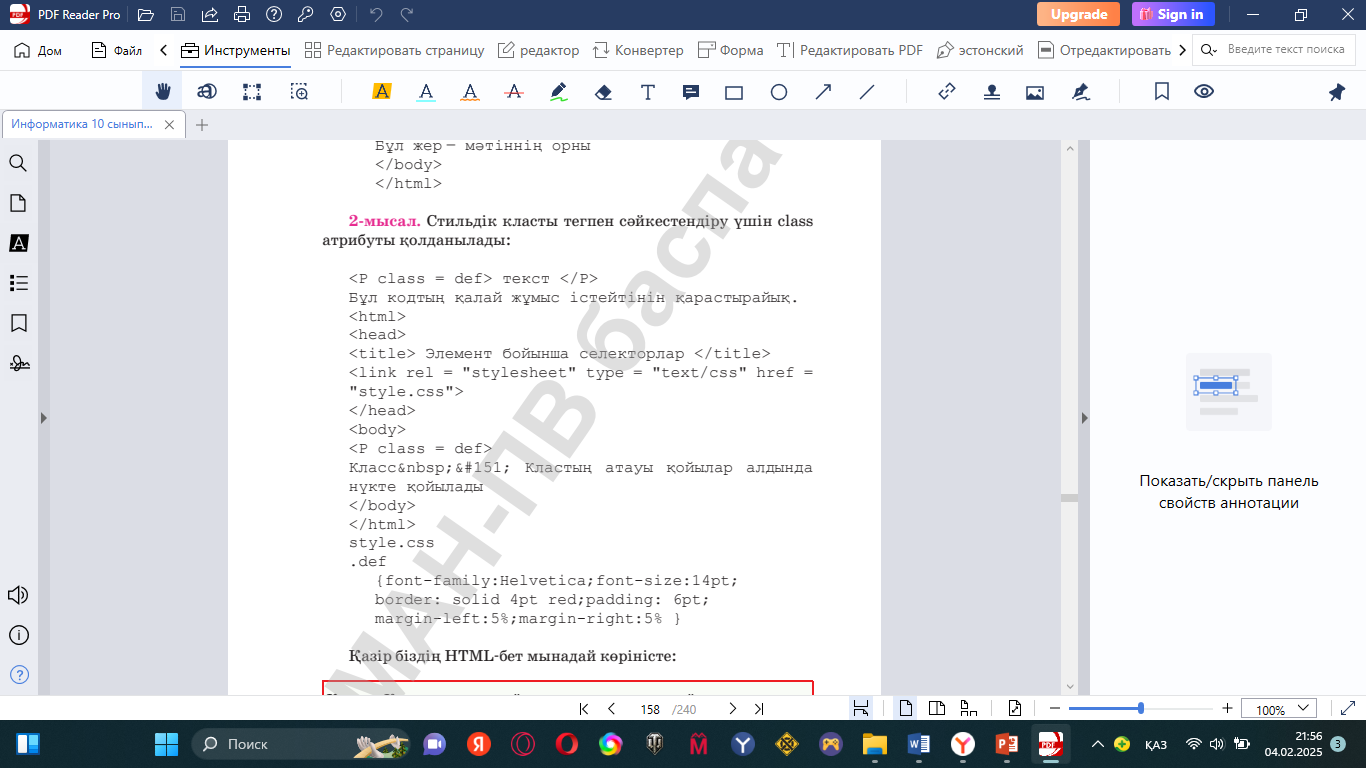This screenshot has height=768, width=1366.
Task: Click the Sign in button
Action: [x=1173, y=14]
